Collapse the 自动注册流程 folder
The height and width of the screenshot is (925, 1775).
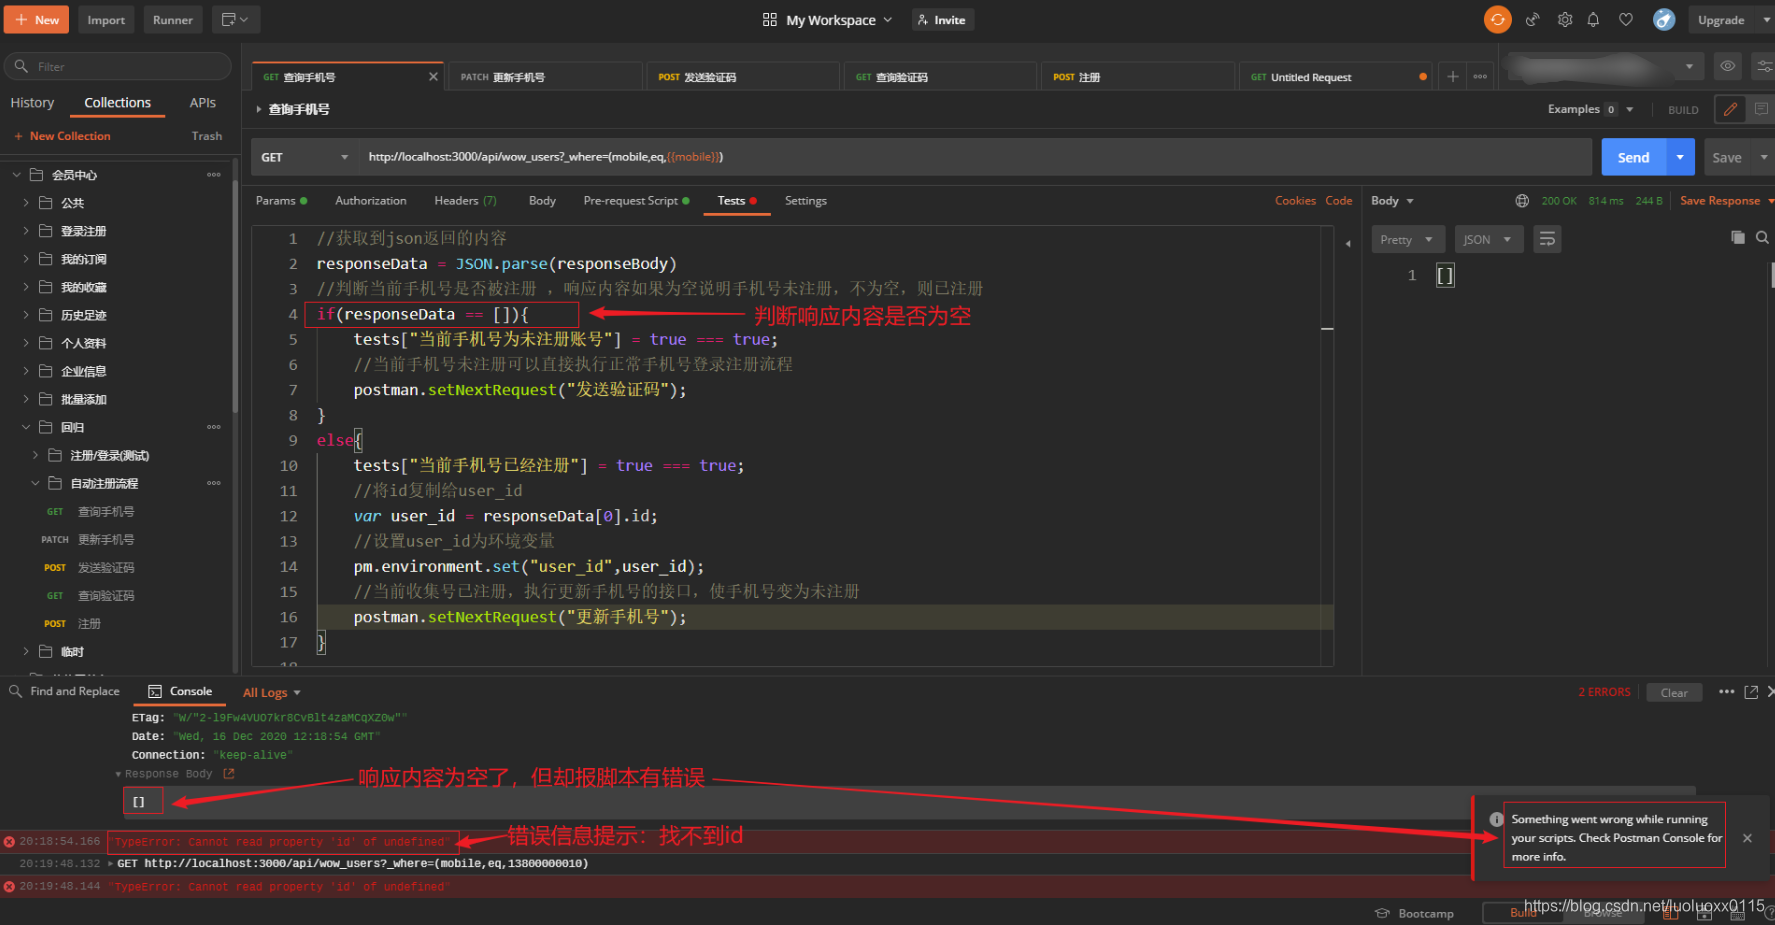click(36, 483)
